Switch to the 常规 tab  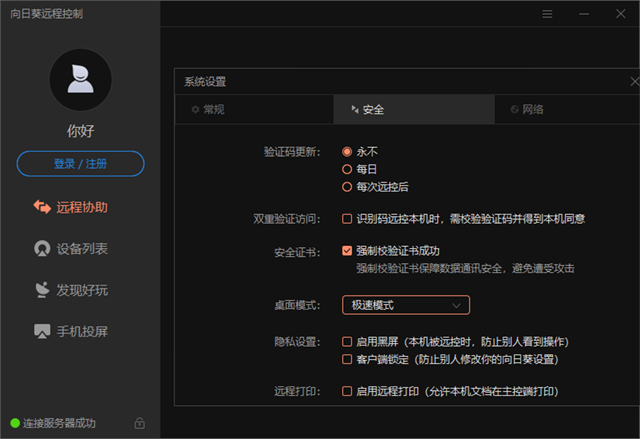click(x=254, y=109)
